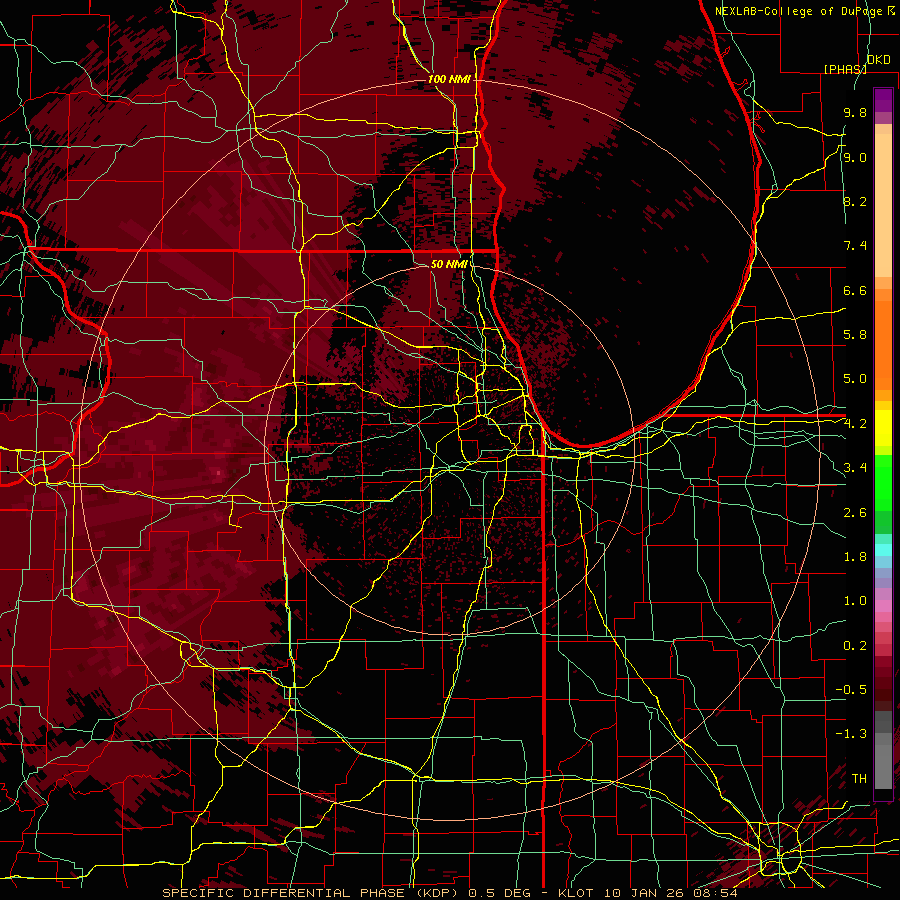Click the [PHAS] colorbar unit label

tap(845, 69)
